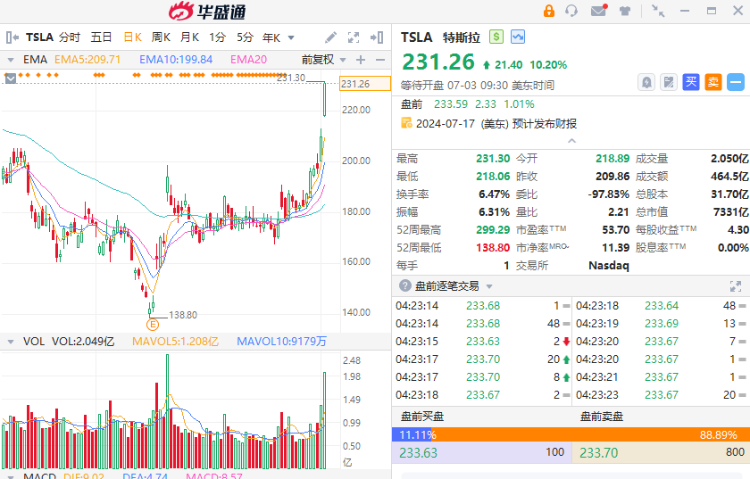The height and width of the screenshot is (479, 750).
Task: Set a price alert with the bell icon
Action: click(x=646, y=82)
